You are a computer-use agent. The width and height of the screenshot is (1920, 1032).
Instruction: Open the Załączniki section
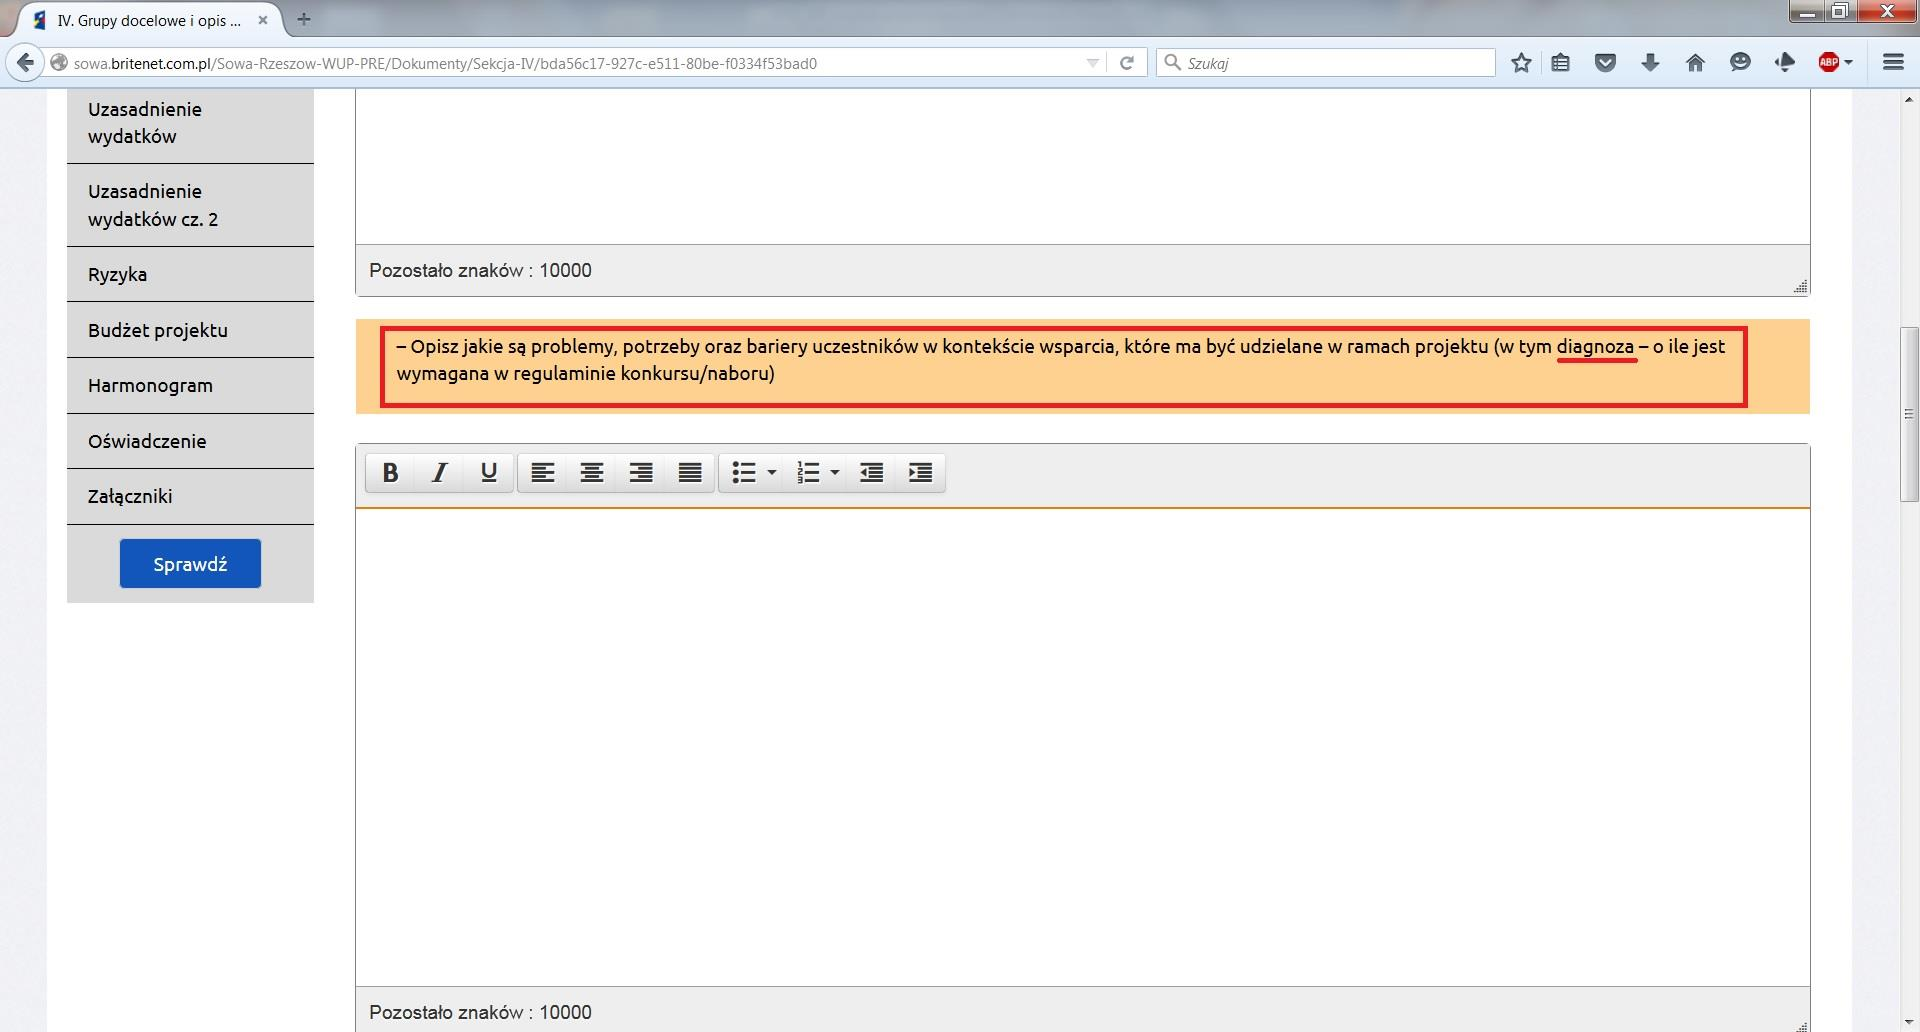(190, 496)
